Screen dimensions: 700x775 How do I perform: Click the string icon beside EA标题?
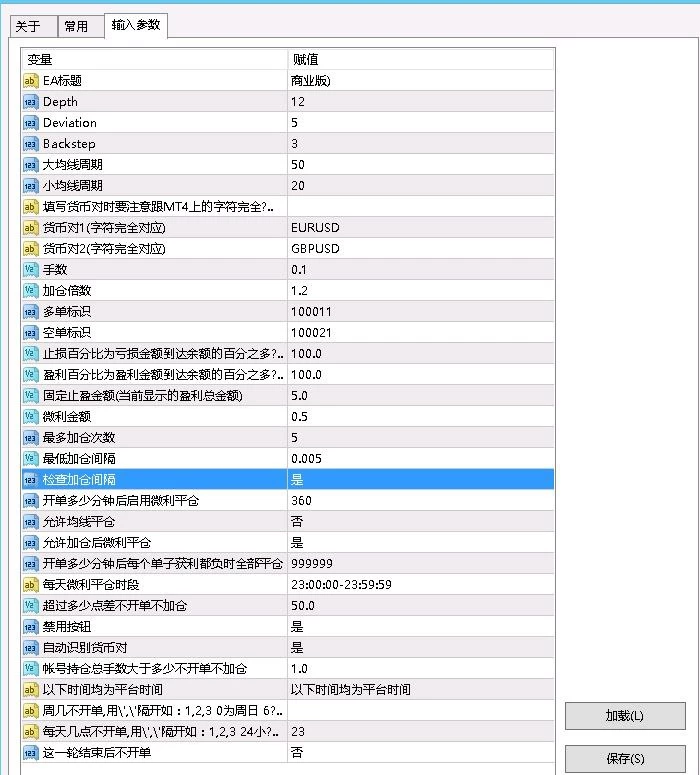30,81
